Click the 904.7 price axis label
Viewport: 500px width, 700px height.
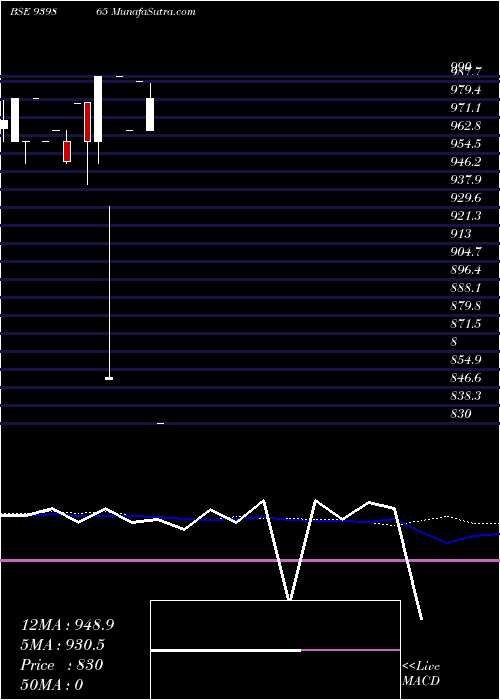466,252
